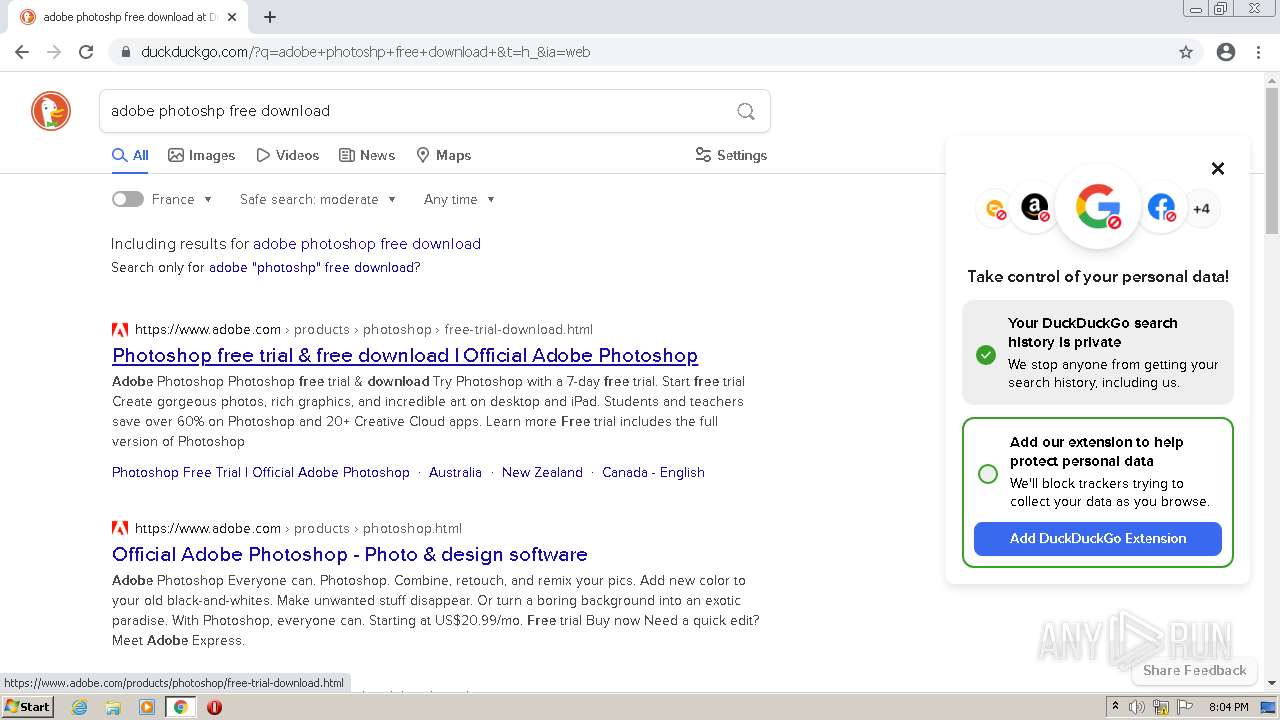1280x720 pixels.
Task: Click the 8:04 PM clock
Action: pos(1229,707)
